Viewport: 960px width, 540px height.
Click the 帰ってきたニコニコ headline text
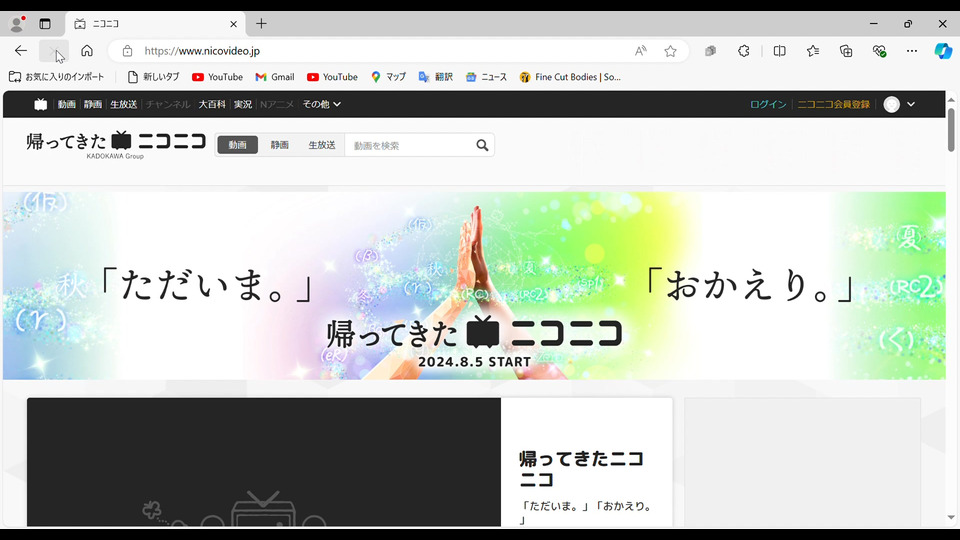pyautogui.click(x=581, y=468)
